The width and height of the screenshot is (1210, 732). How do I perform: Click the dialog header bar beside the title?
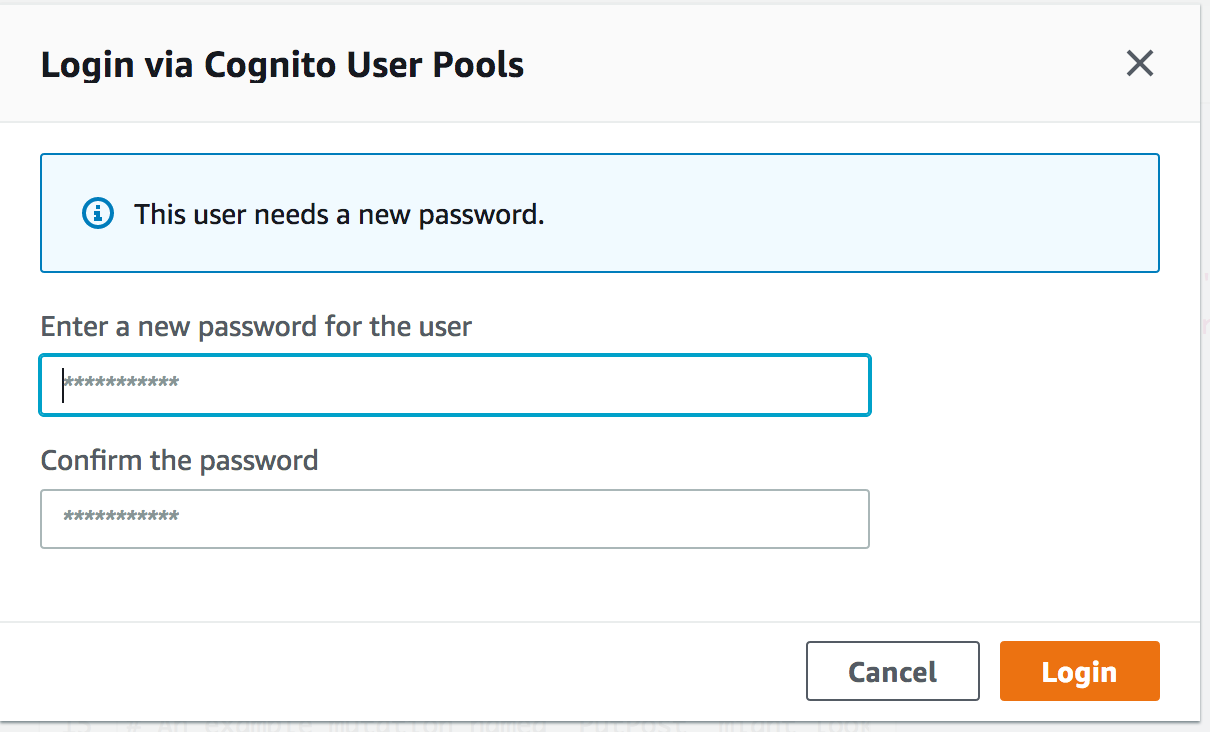820,65
